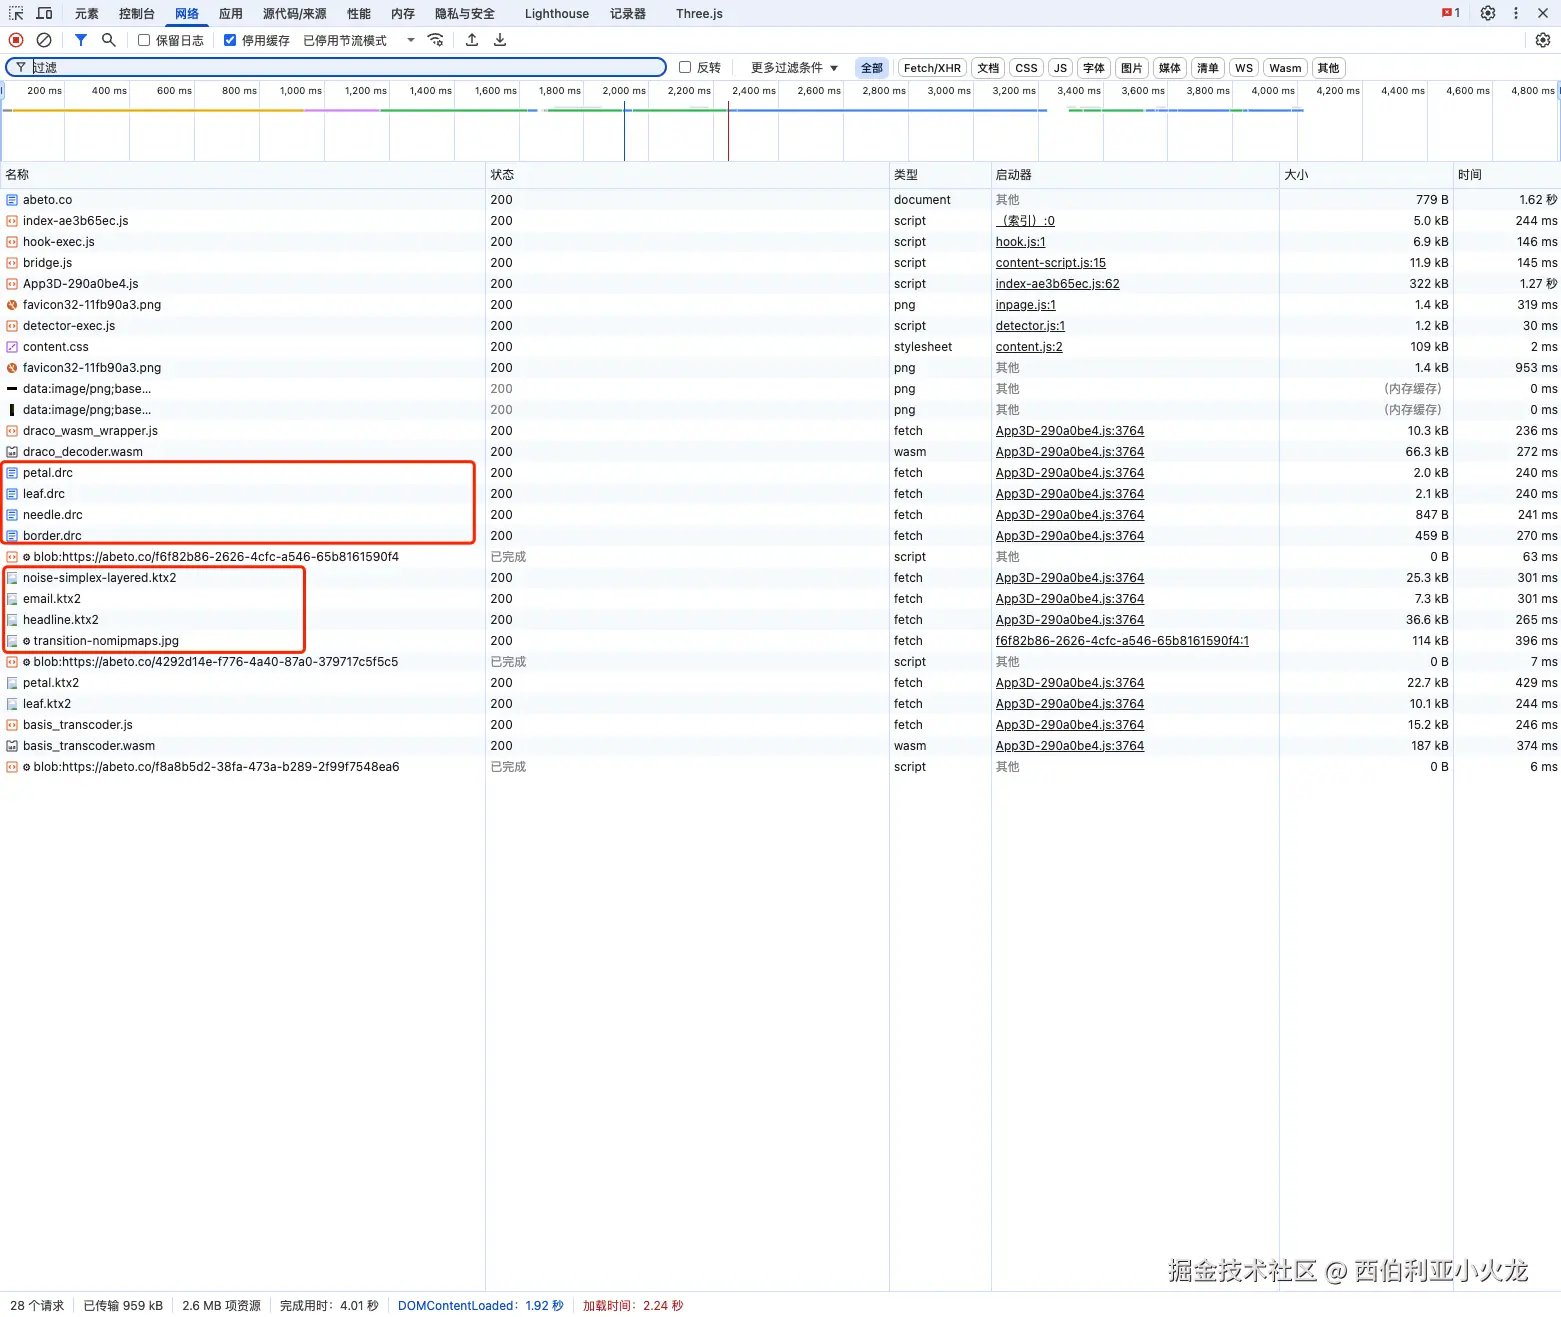Select the noise-simplex-layered.ktx2 request

coord(780,578)
